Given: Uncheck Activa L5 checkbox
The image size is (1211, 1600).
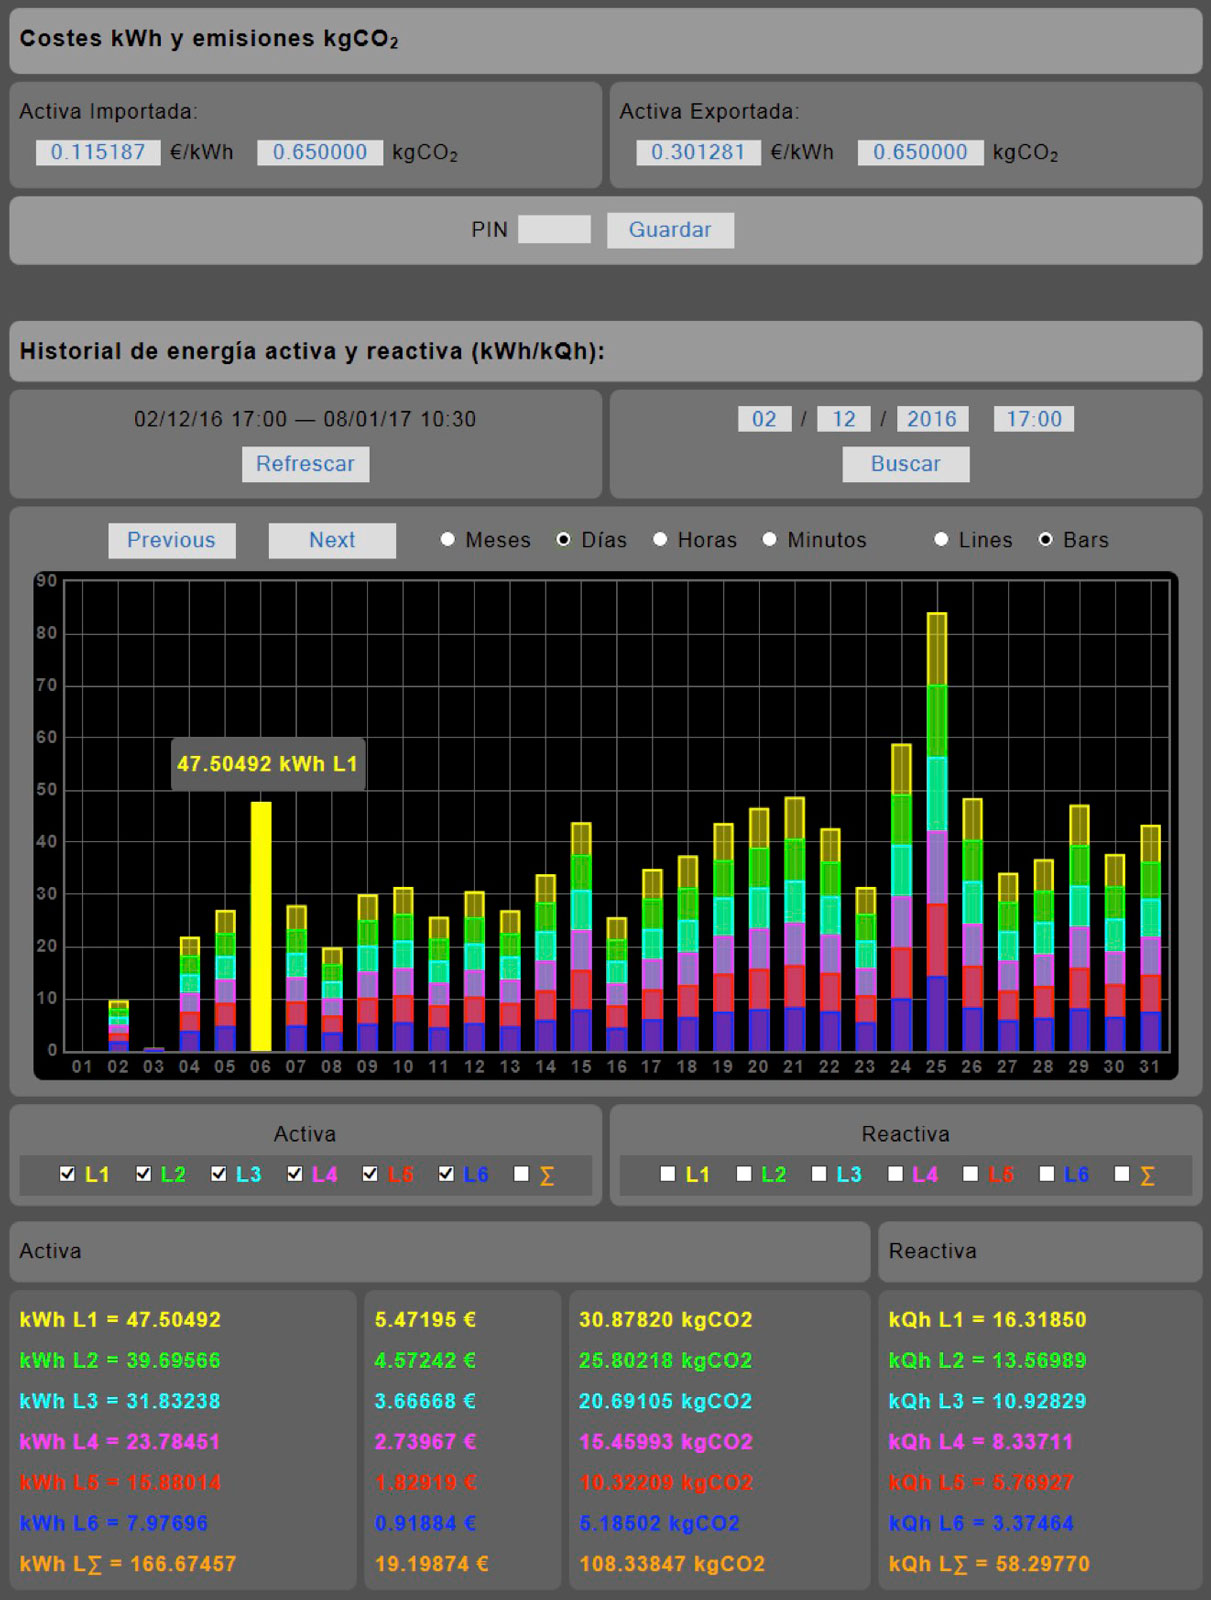Looking at the screenshot, I should 370,1174.
